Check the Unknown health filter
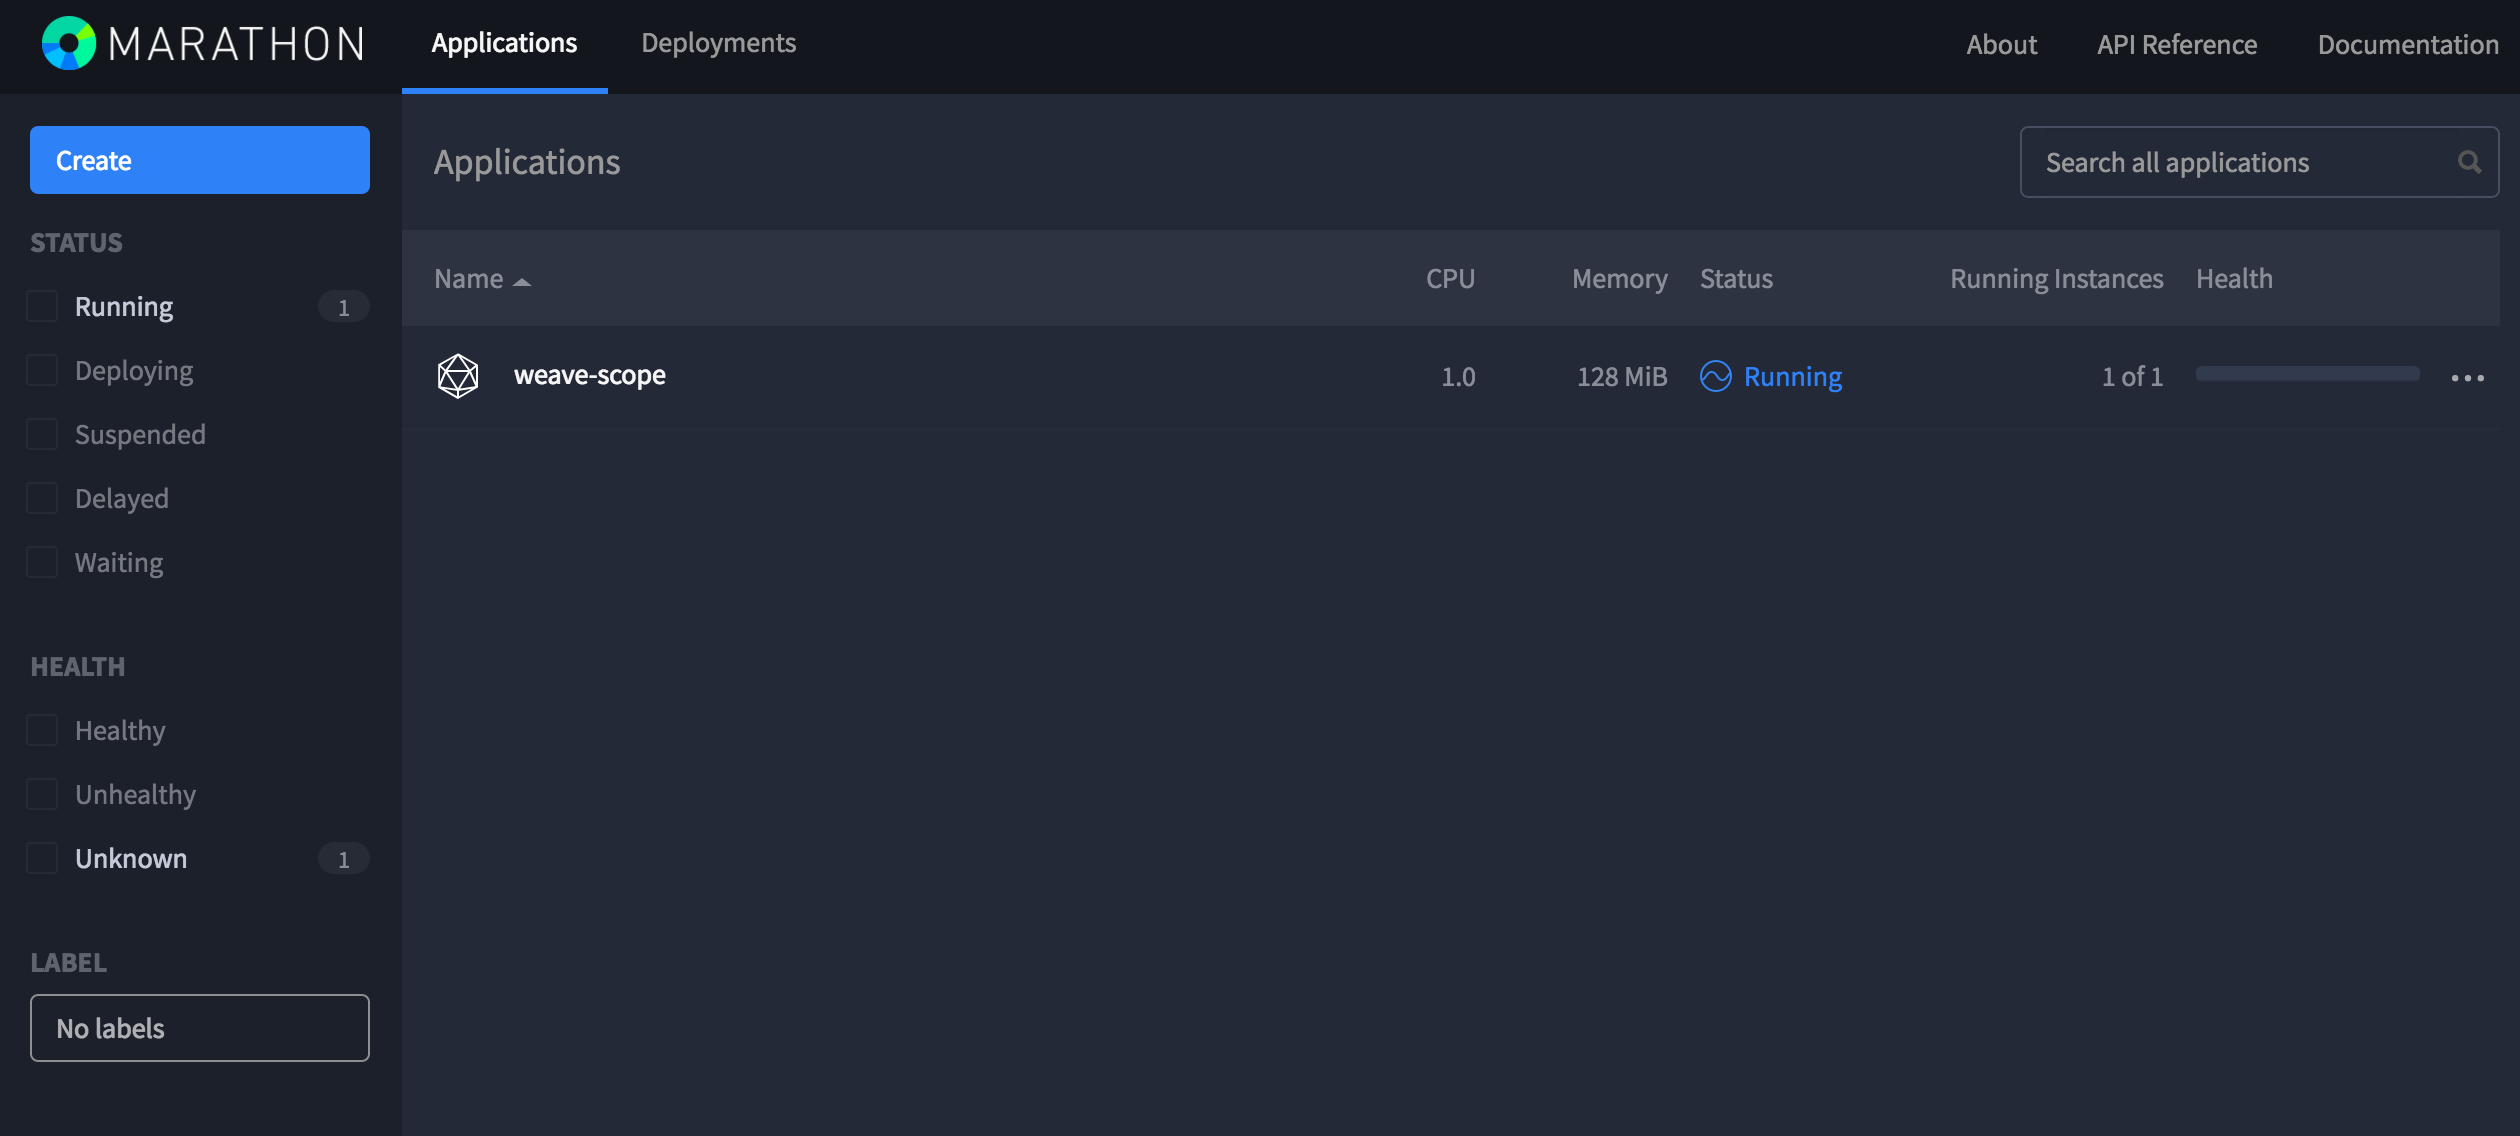This screenshot has height=1136, width=2520. pos(42,858)
